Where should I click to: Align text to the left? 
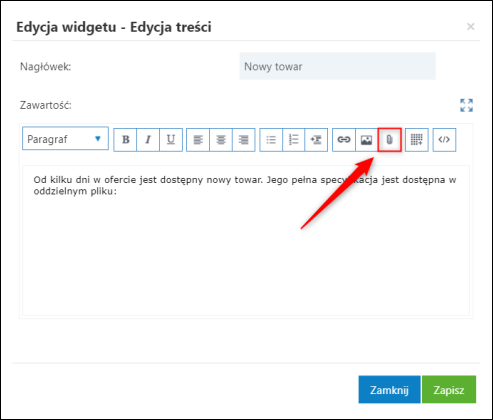click(198, 140)
